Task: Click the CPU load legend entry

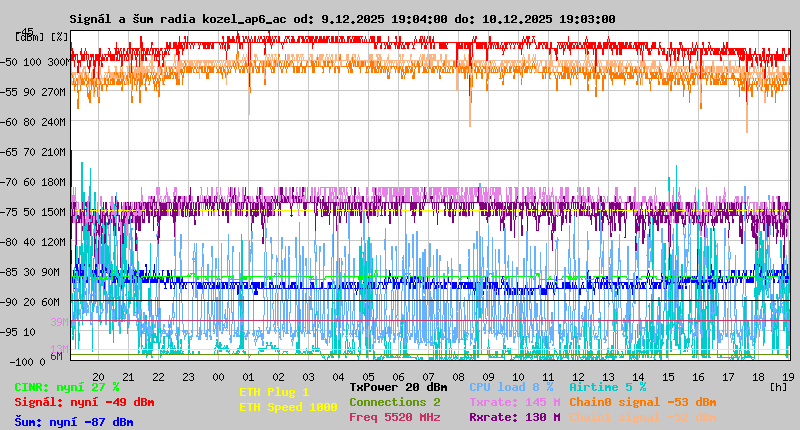Action: 510,386
